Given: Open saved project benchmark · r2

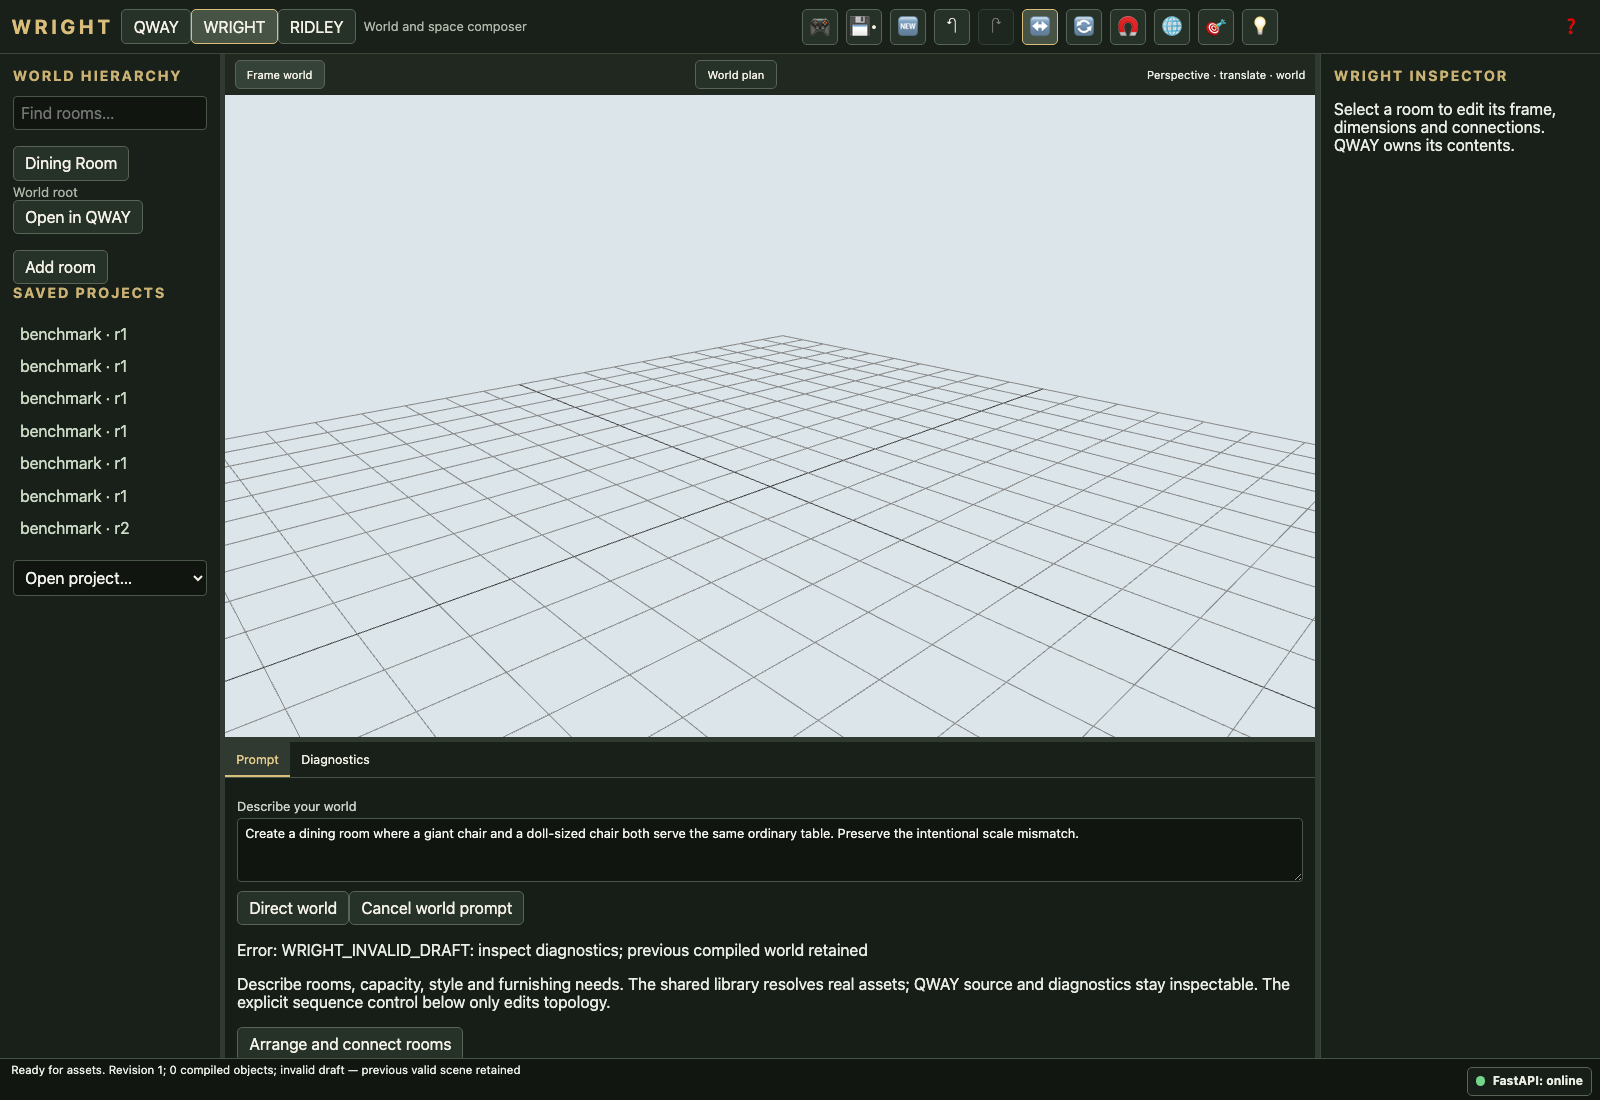Looking at the screenshot, I should [75, 528].
